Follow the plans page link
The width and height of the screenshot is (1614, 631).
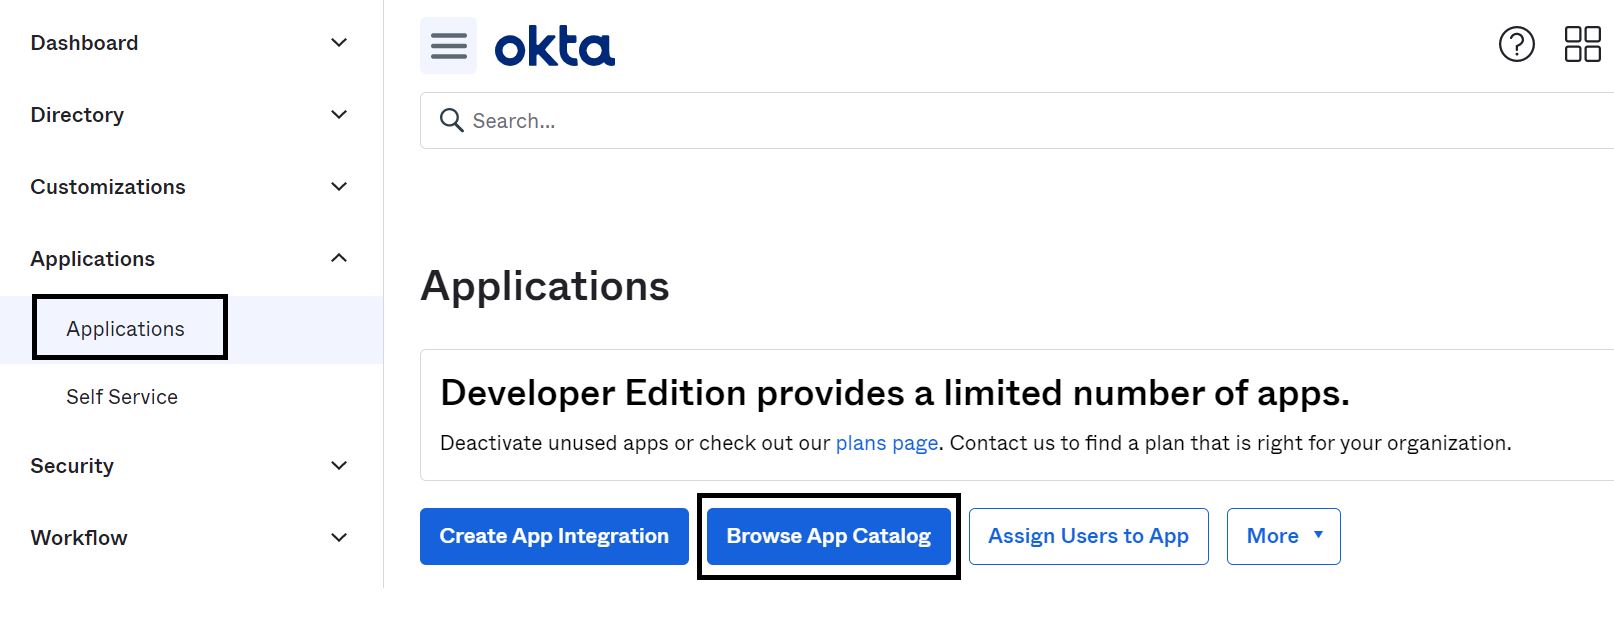(887, 443)
